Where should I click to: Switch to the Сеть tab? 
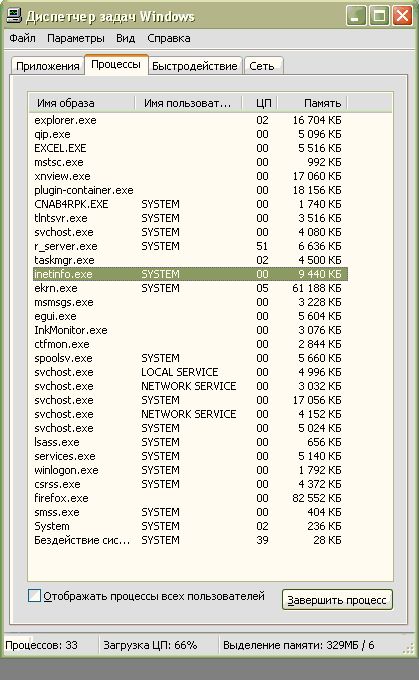point(262,66)
